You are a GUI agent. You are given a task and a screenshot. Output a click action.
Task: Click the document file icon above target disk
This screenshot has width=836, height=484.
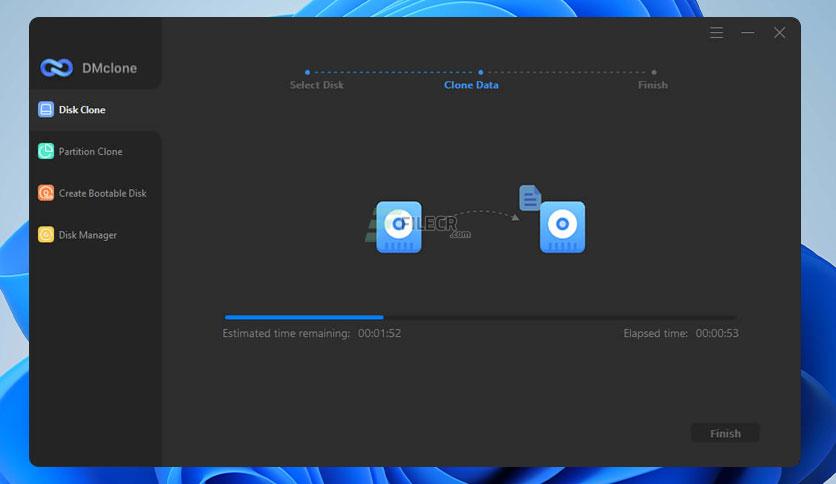(x=530, y=198)
